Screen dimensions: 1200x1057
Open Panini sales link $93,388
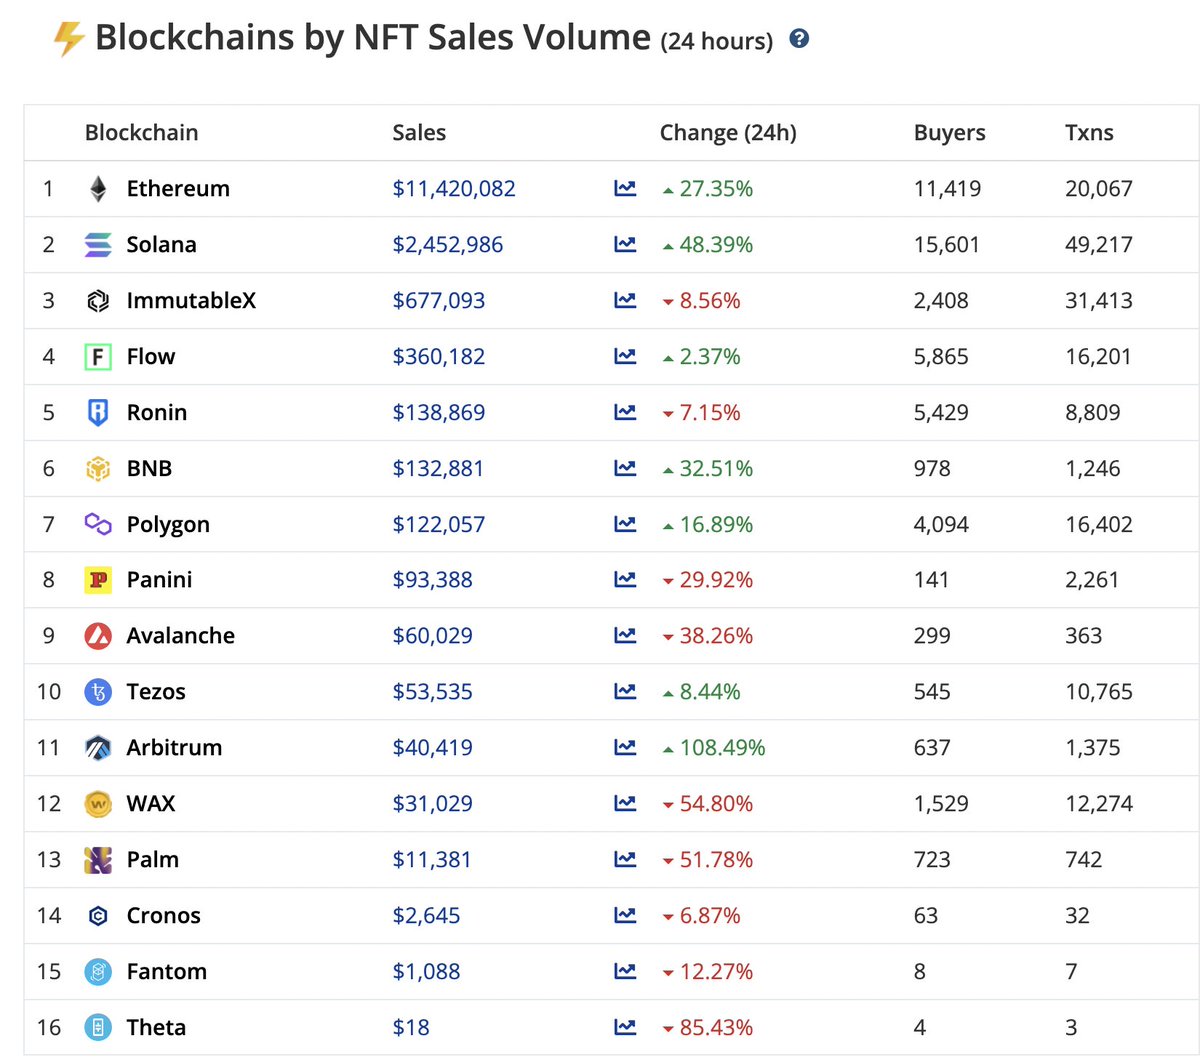433,580
